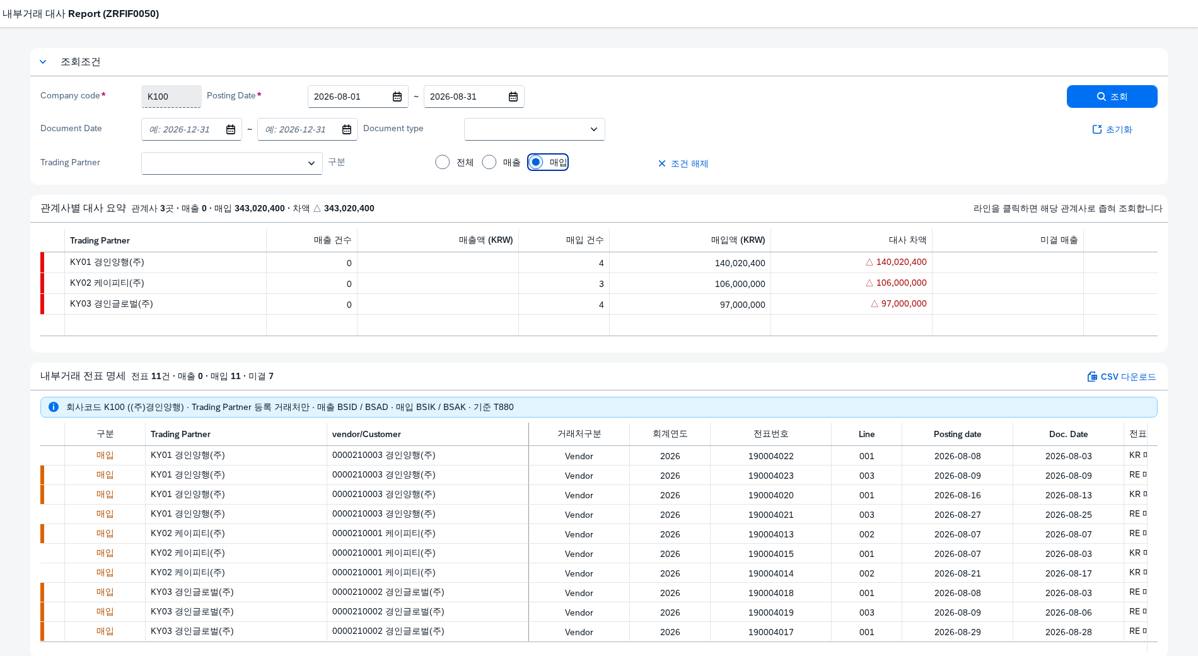Click document number 190004015
The width and height of the screenshot is (1198, 656).
pyautogui.click(x=771, y=554)
